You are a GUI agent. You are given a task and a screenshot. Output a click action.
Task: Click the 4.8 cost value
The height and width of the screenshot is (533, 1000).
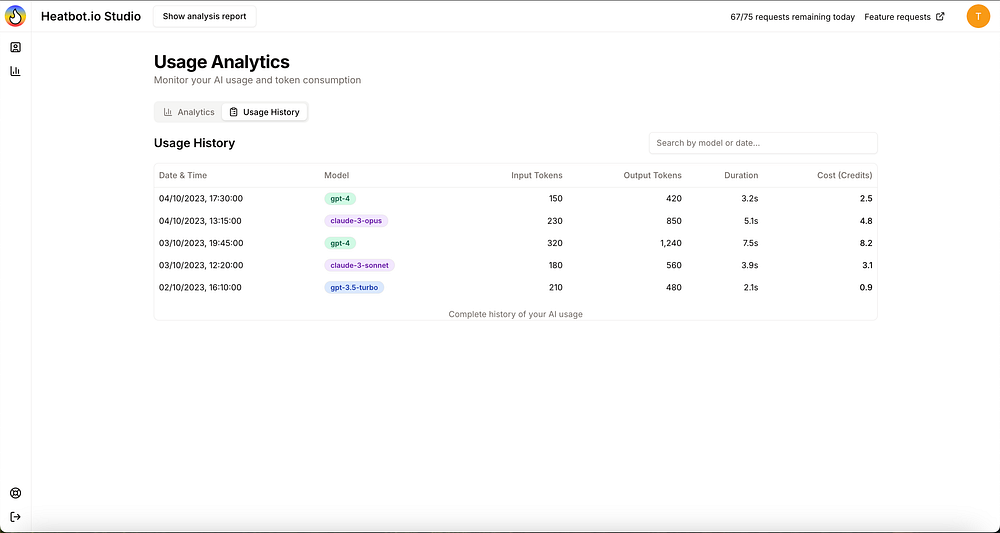coord(866,221)
